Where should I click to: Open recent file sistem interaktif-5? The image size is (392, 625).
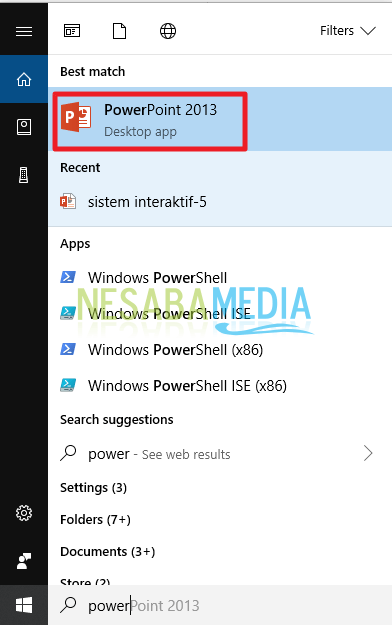[220, 202]
